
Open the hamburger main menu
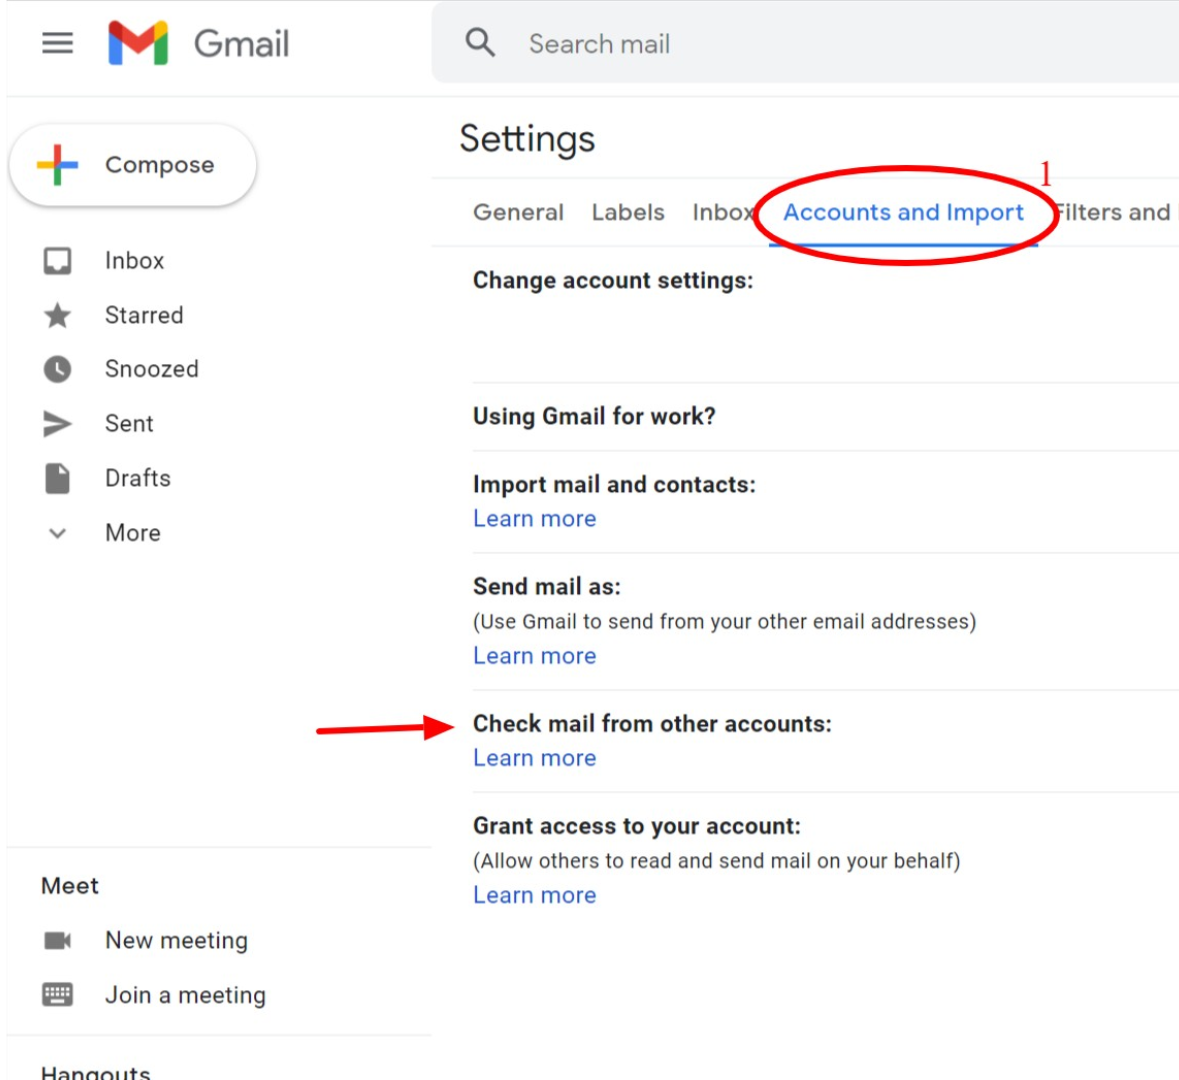coord(57,43)
